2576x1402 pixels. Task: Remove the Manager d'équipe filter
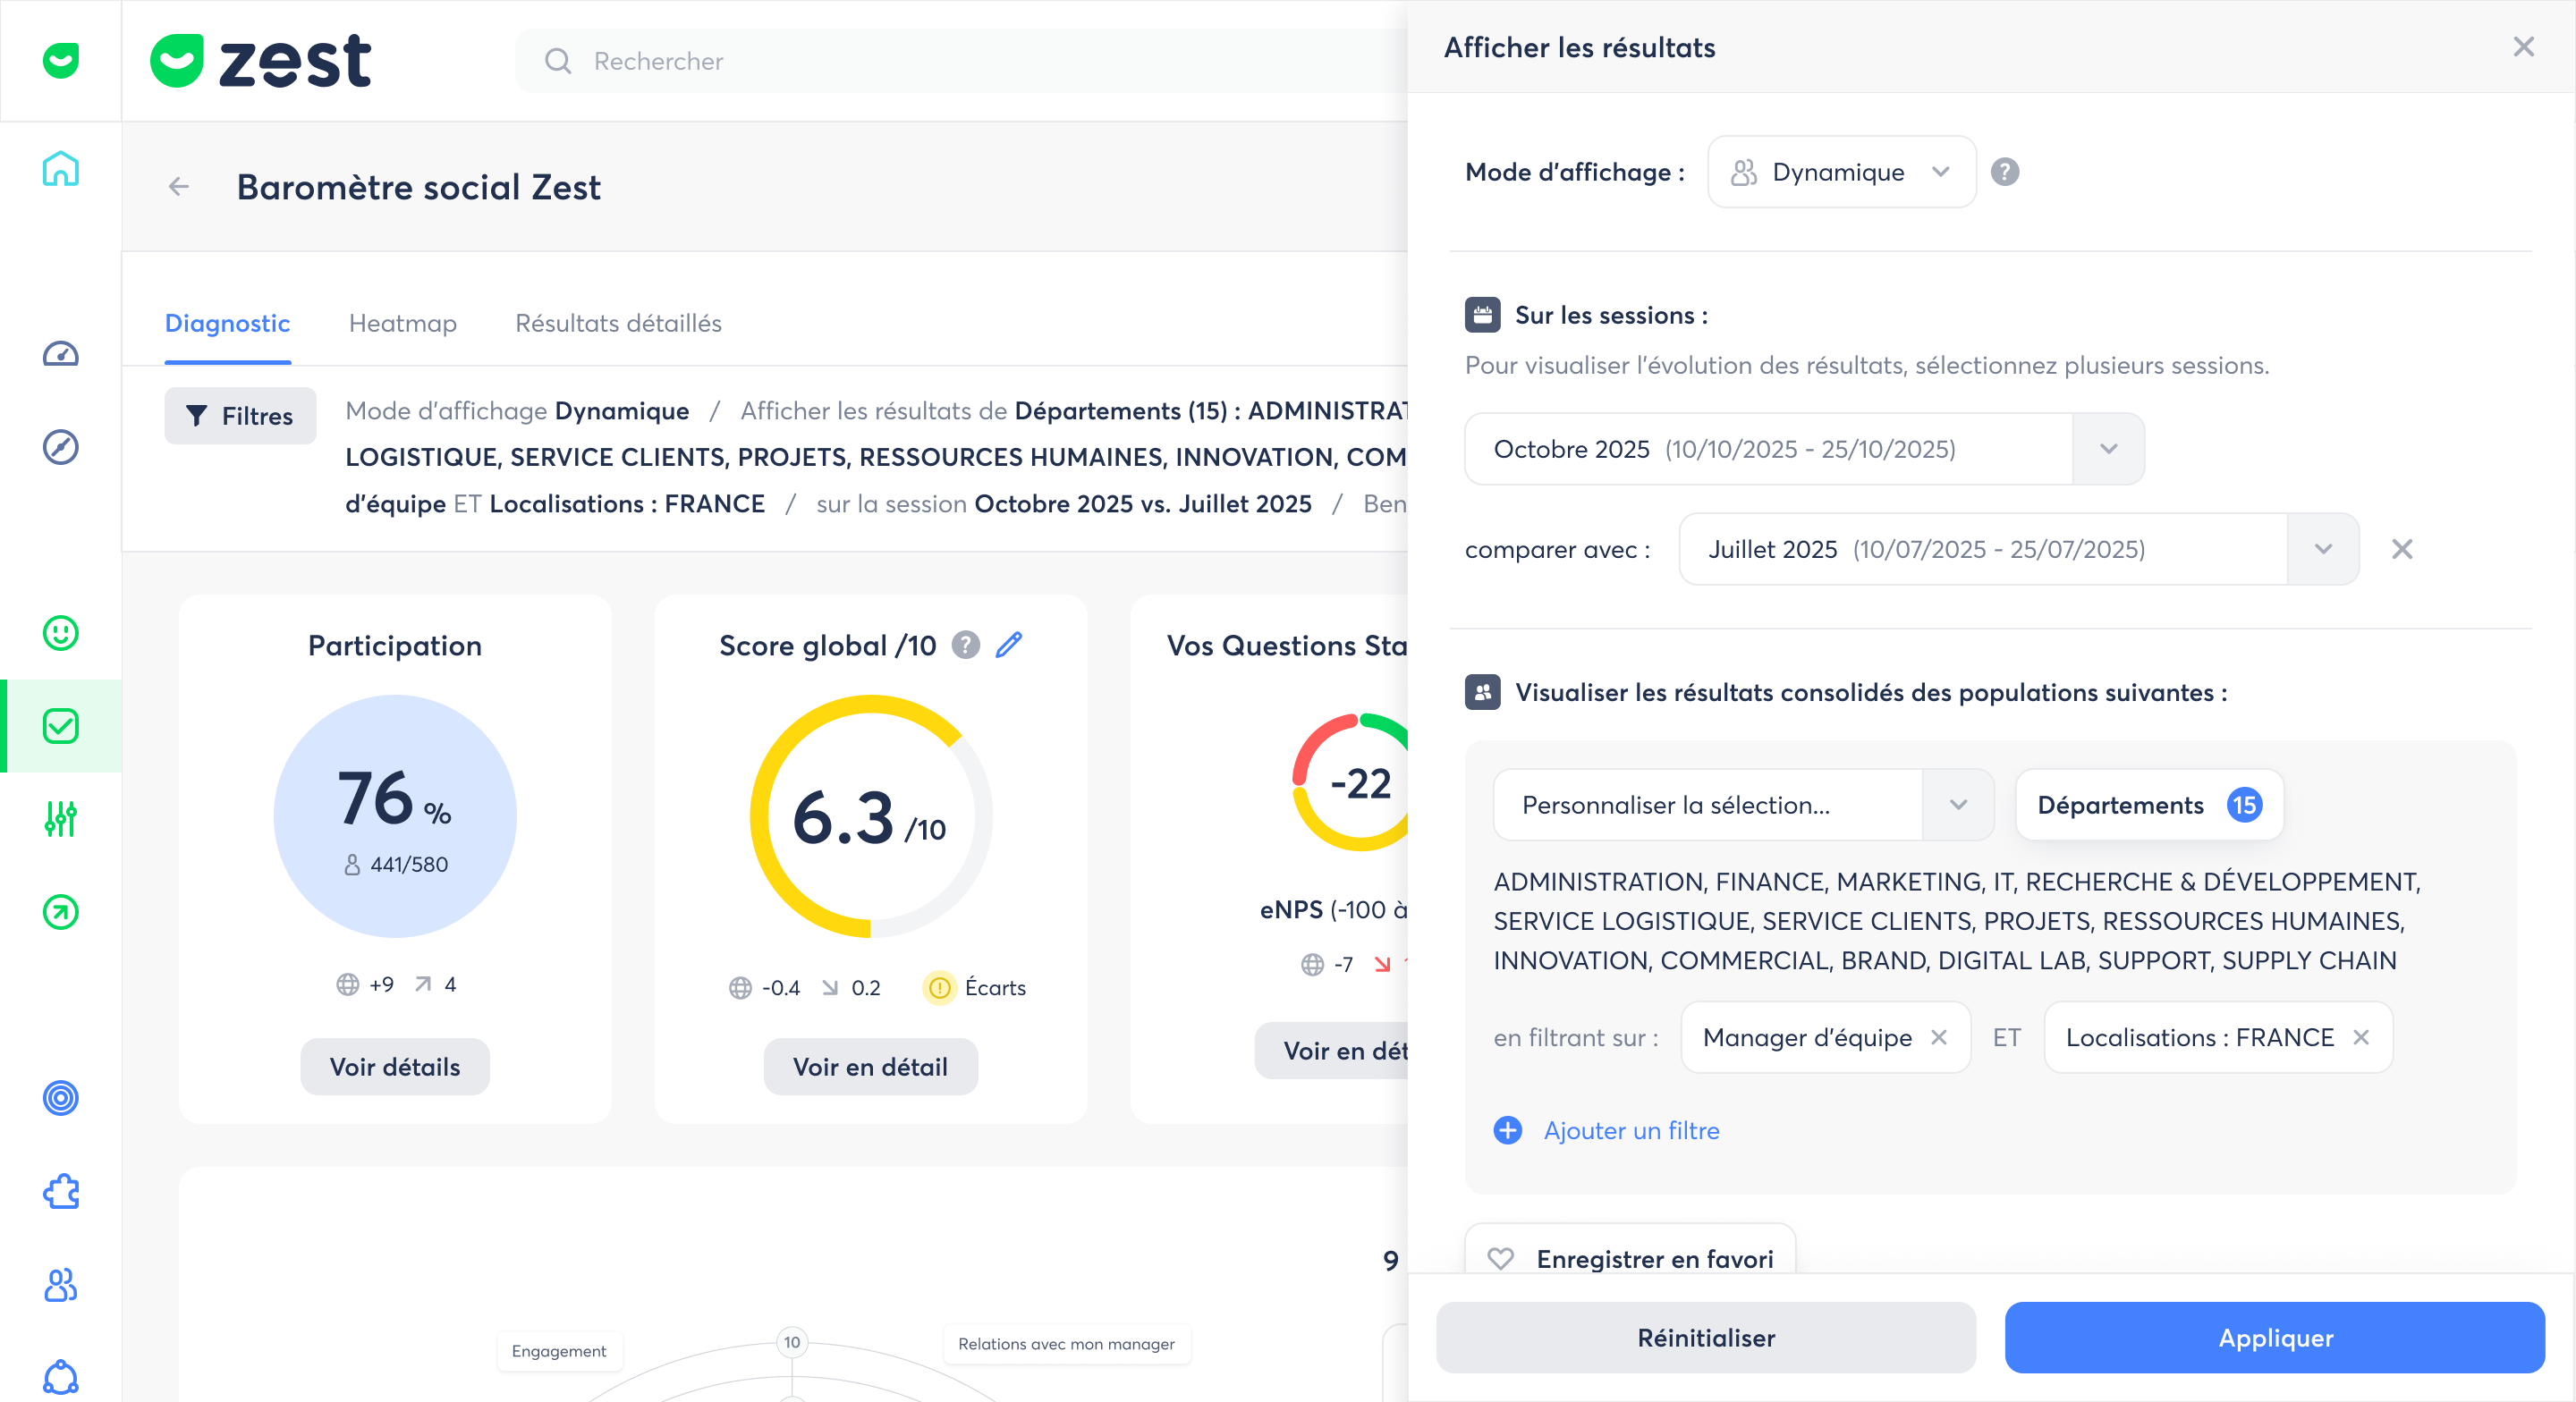[1939, 1037]
